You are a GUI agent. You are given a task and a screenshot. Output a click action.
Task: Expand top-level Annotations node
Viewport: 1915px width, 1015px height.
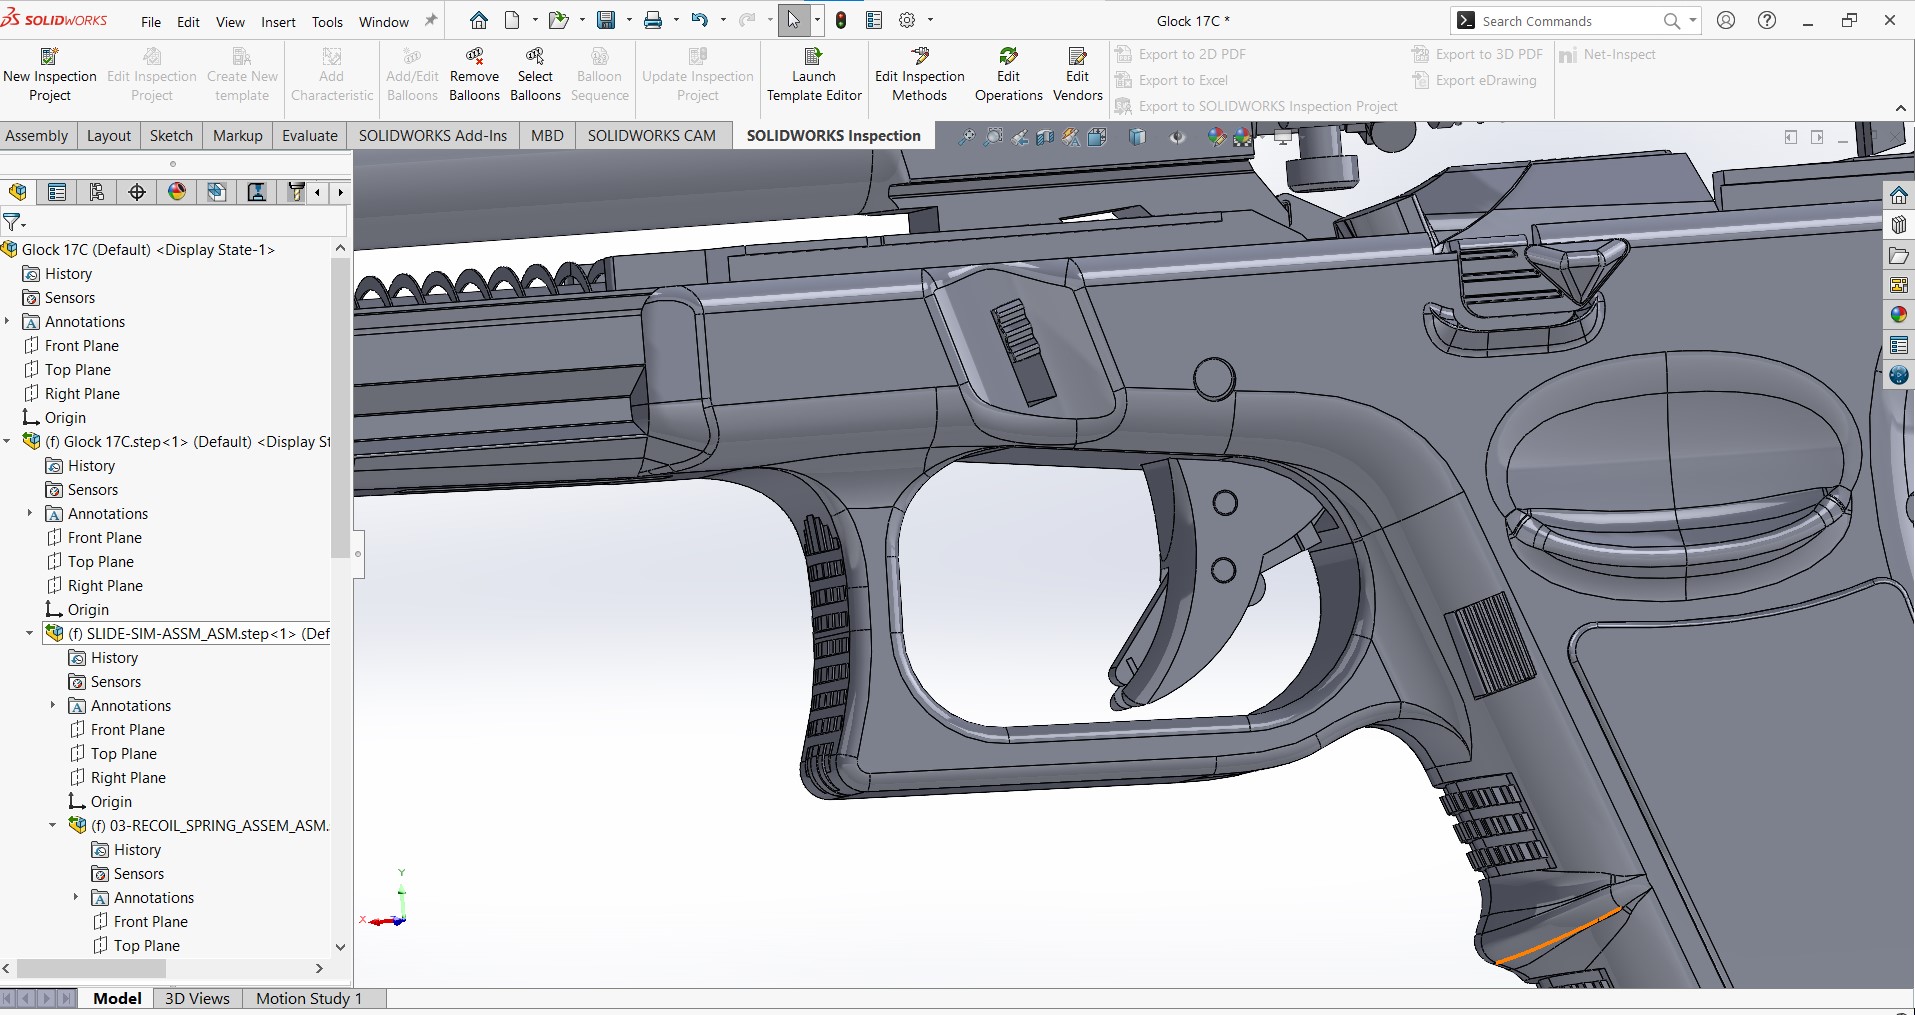coord(8,321)
